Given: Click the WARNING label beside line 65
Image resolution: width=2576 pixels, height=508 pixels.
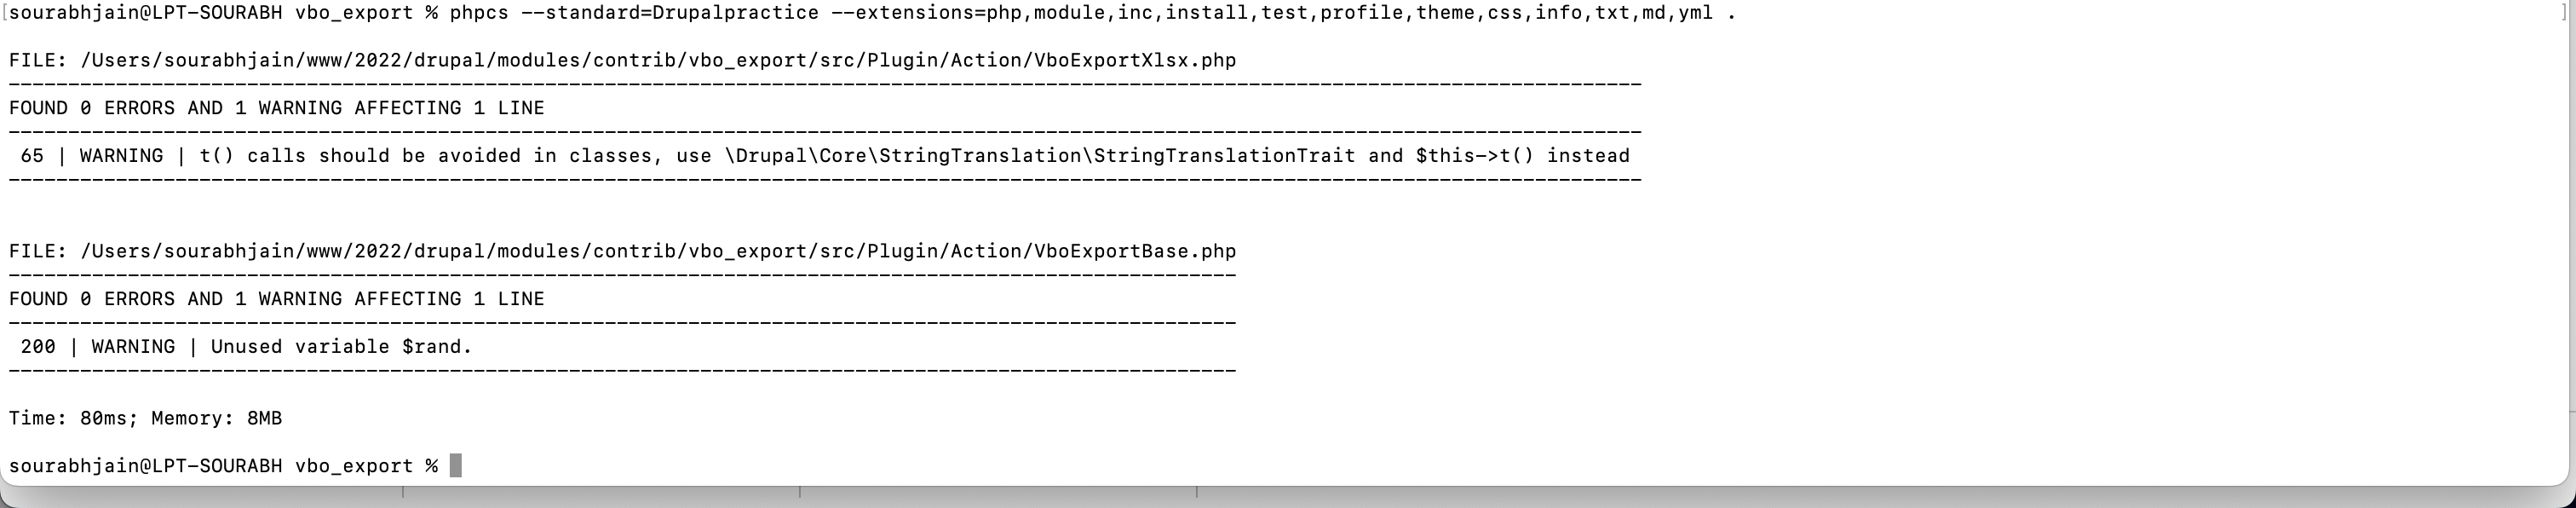Looking at the screenshot, I should pos(121,156).
